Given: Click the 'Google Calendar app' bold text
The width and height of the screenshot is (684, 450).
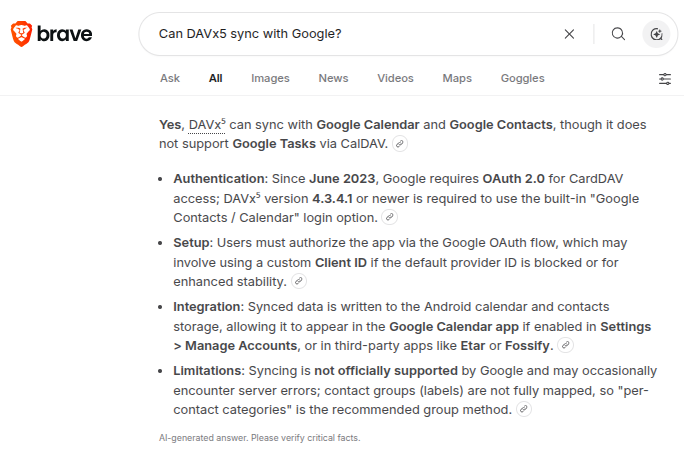Looking at the screenshot, I should pyautogui.click(x=454, y=327).
